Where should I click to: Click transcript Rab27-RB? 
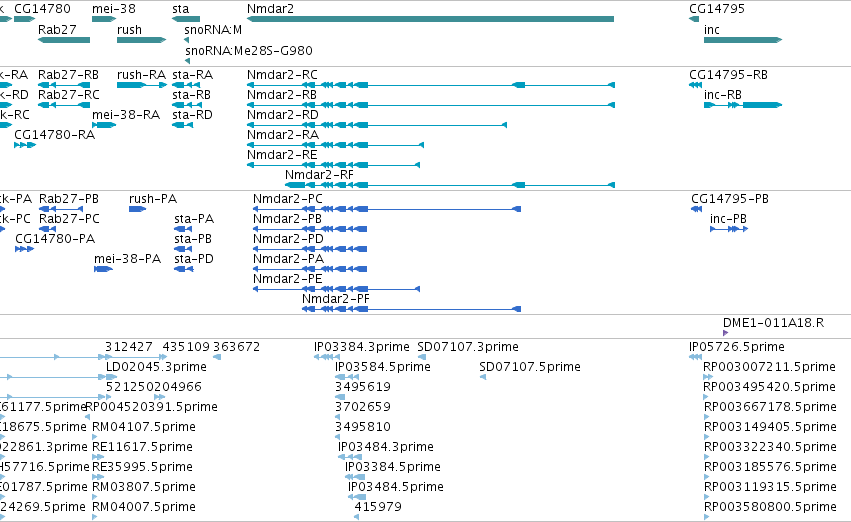click(64, 85)
